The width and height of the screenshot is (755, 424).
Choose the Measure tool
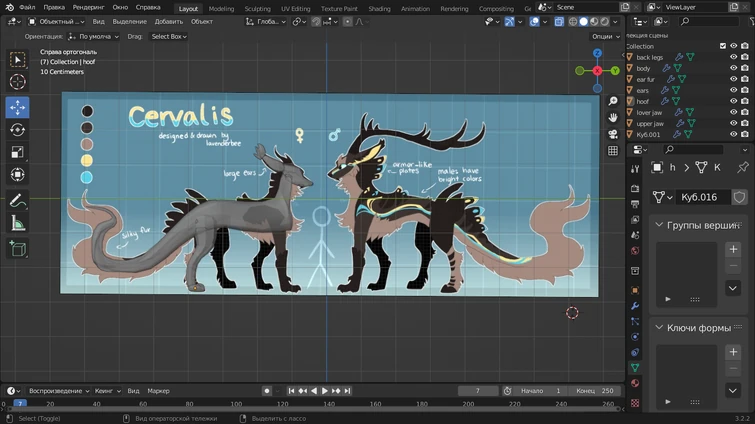pos(17,224)
